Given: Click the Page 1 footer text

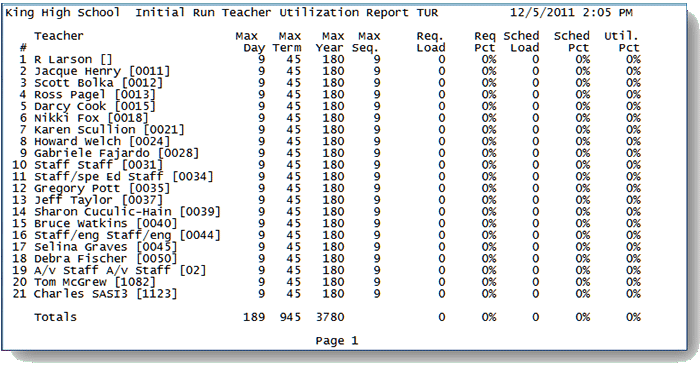Looking at the screenshot, I should [337, 341].
